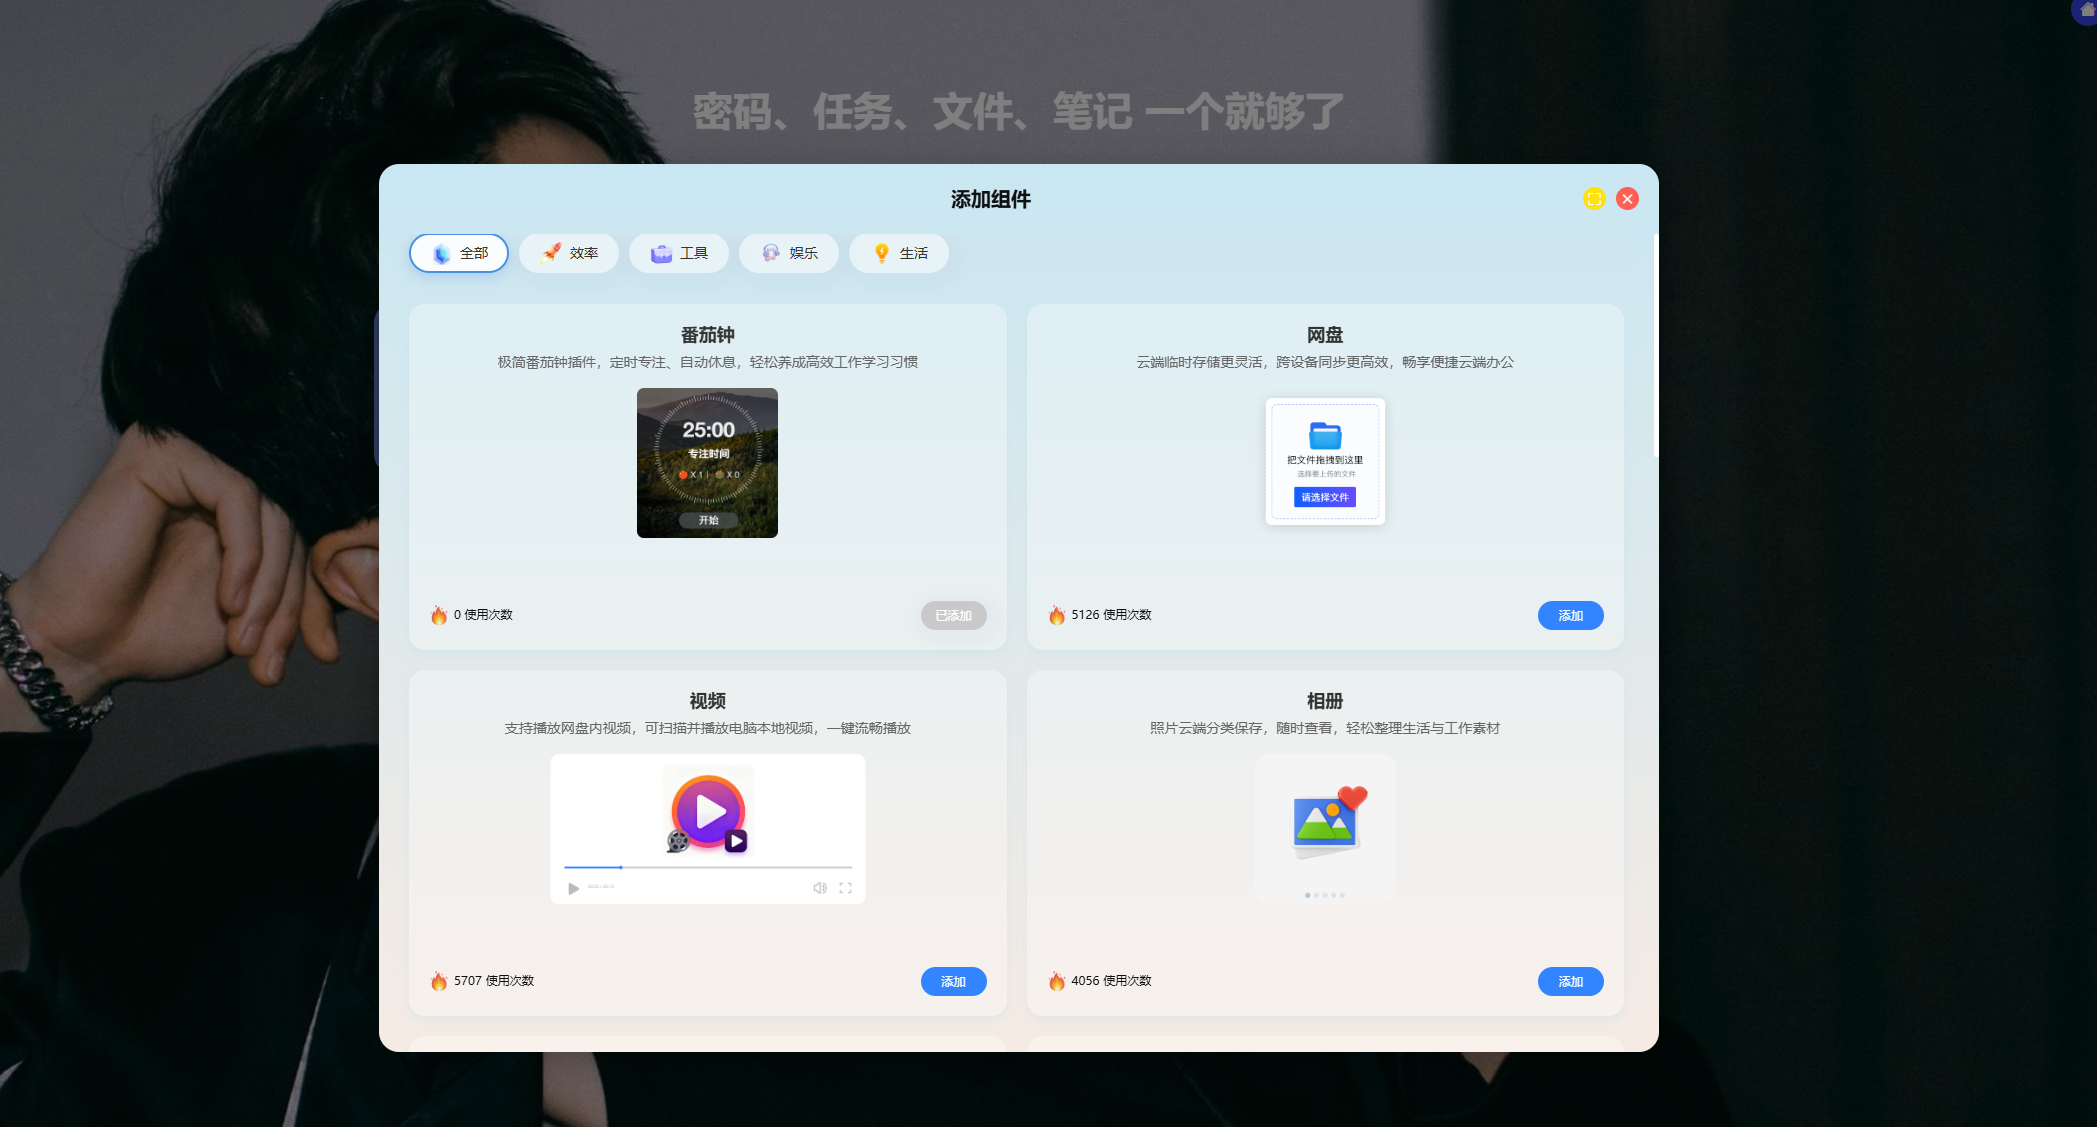2097x1127 pixels.
Task: Click the volume icon in video preview
Action: pos(820,888)
